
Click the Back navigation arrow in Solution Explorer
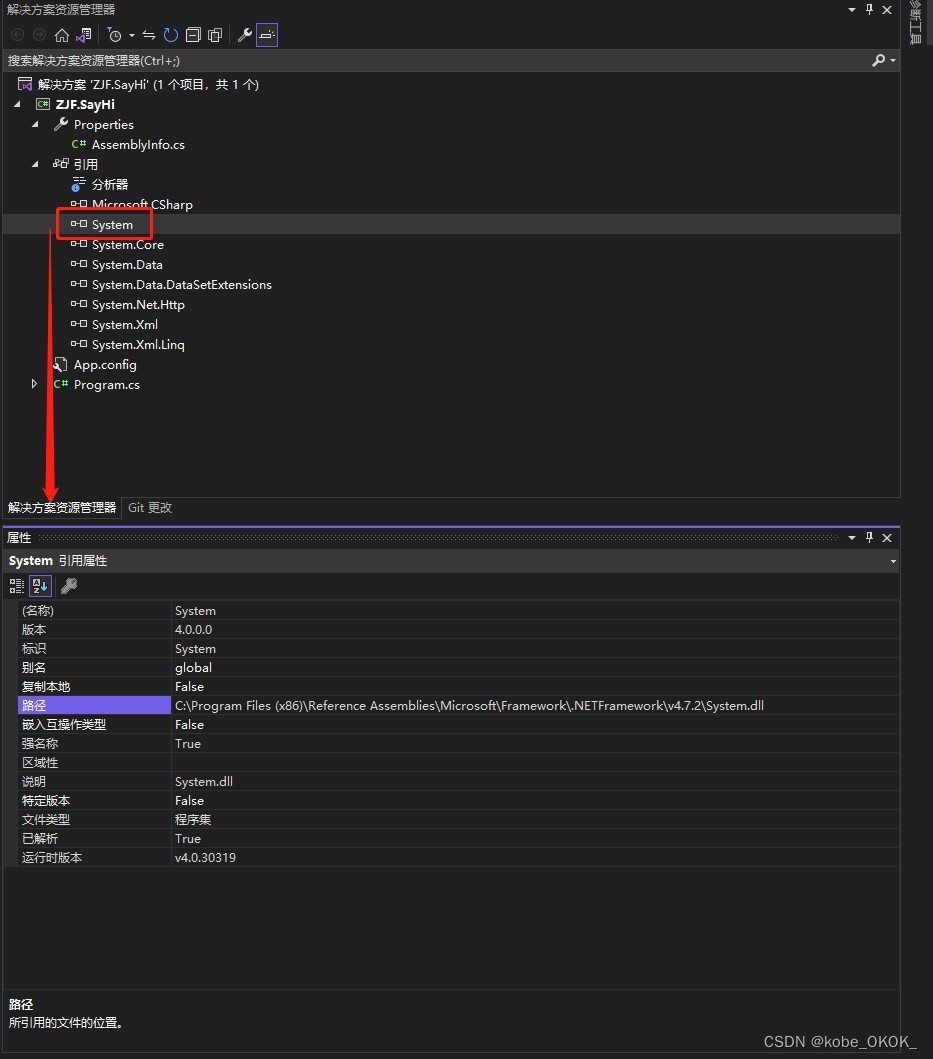click(x=18, y=35)
